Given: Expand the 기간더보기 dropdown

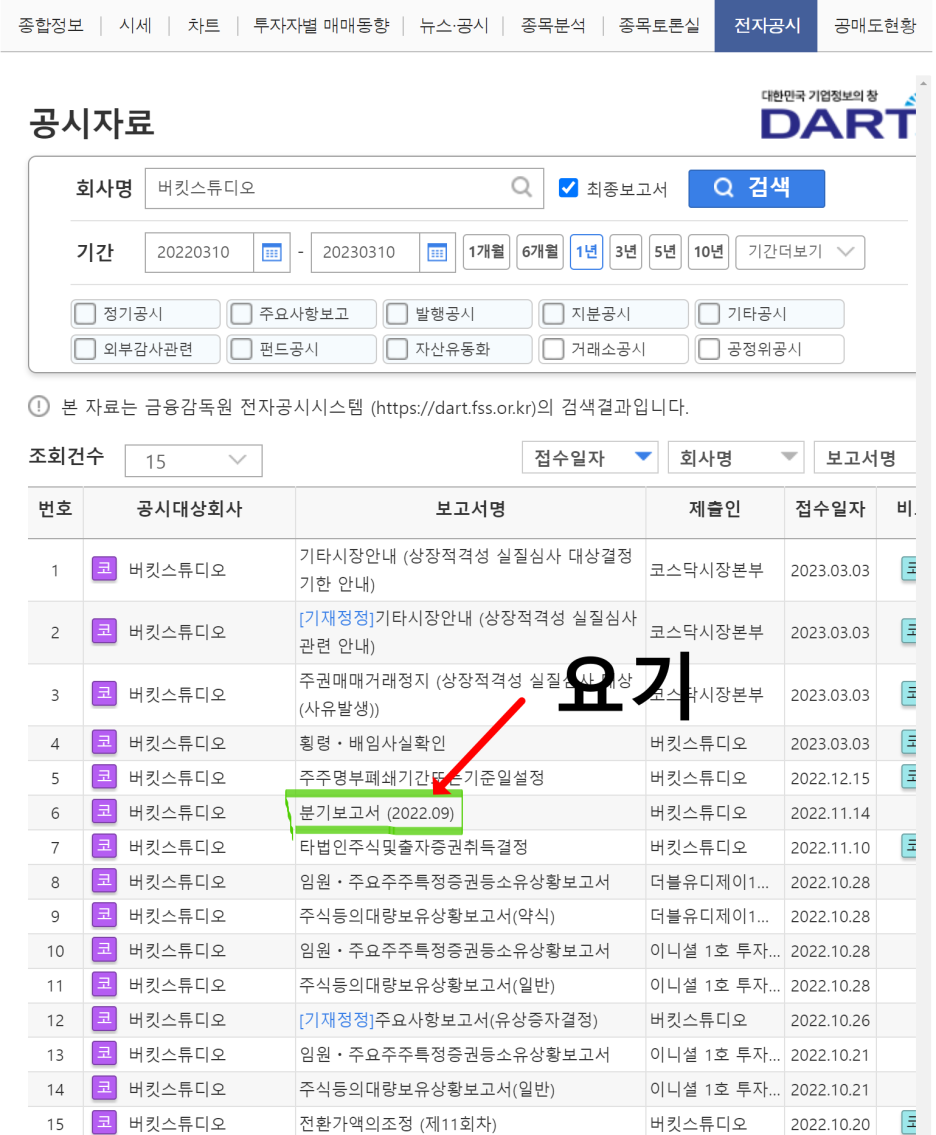Looking at the screenshot, I should [800, 252].
